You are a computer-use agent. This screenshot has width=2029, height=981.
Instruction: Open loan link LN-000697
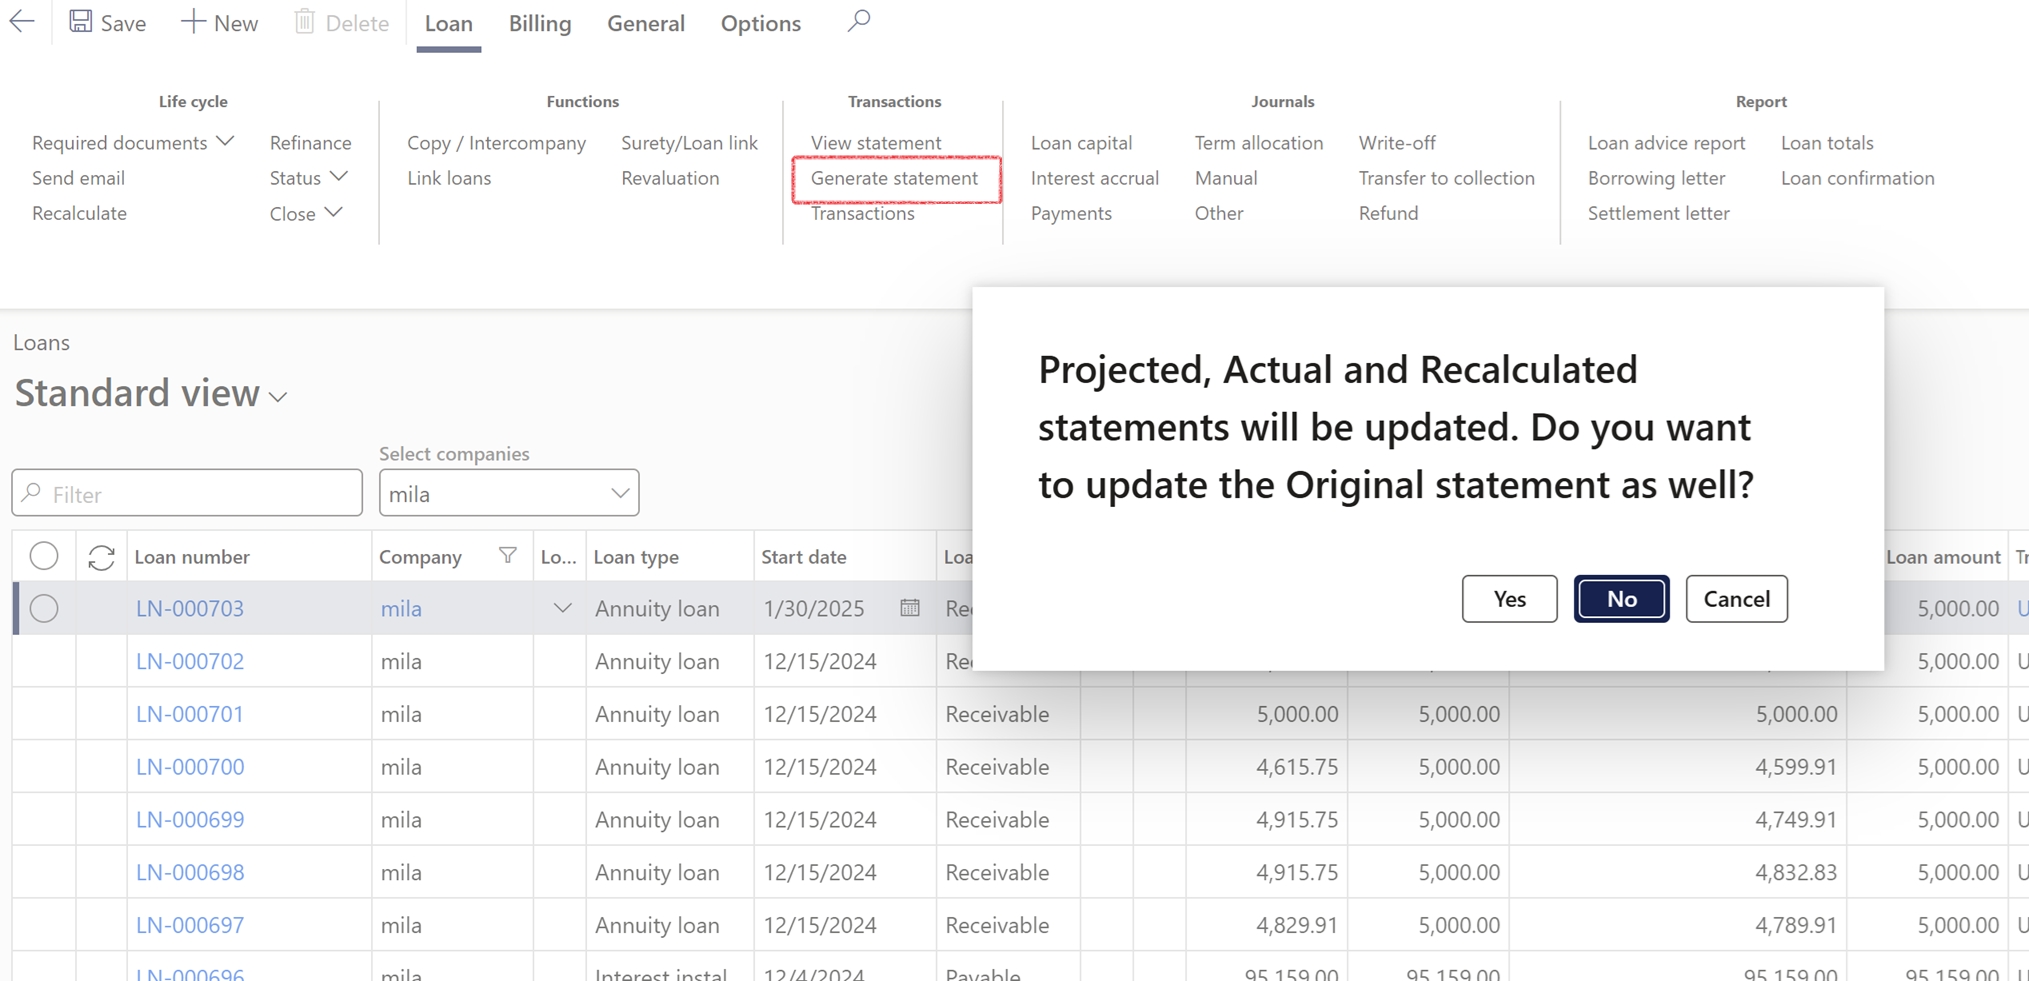tap(190, 925)
